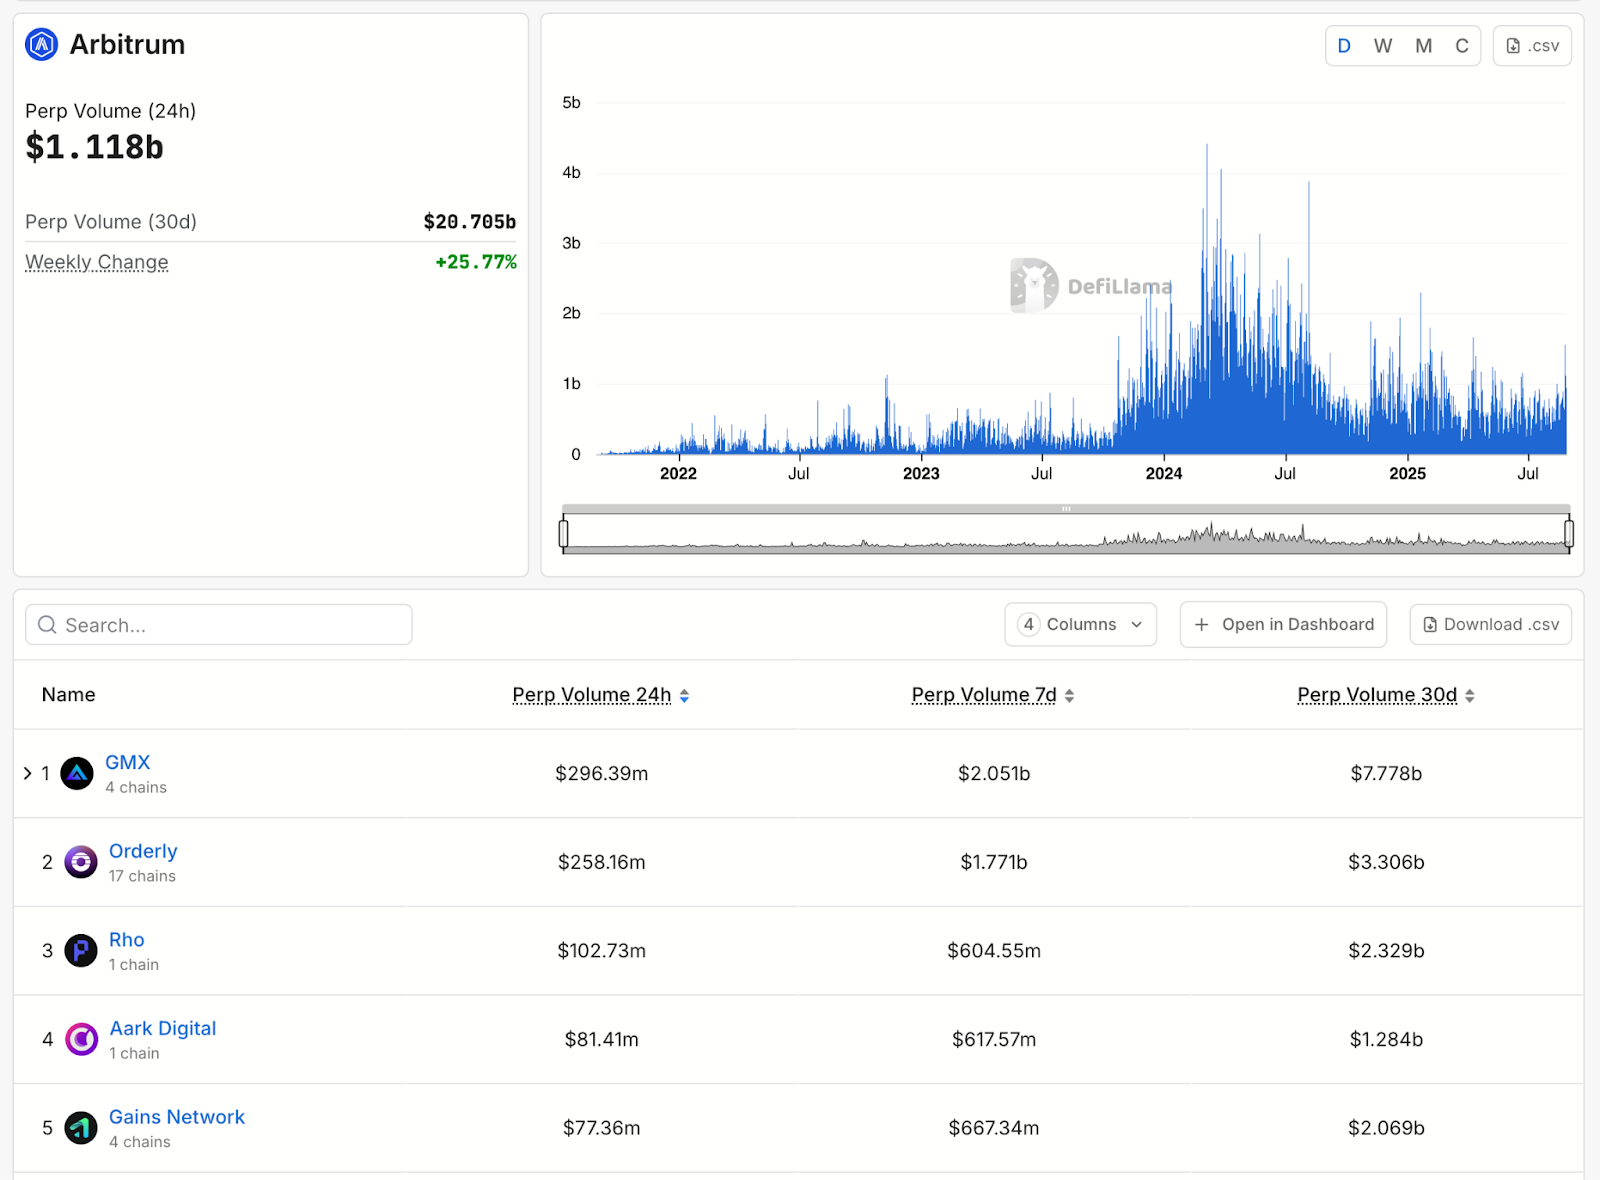Image resolution: width=1600 pixels, height=1180 pixels.
Task: Click the Aark Digital logo icon
Action: point(81,1039)
